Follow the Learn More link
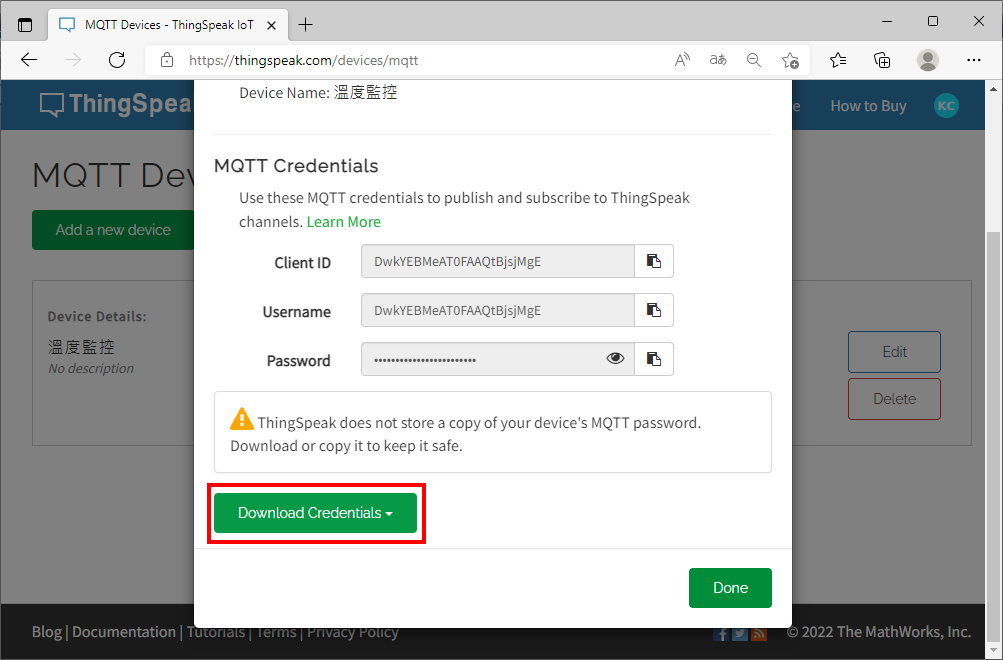This screenshot has width=1003, height=660. coord(344,222)
